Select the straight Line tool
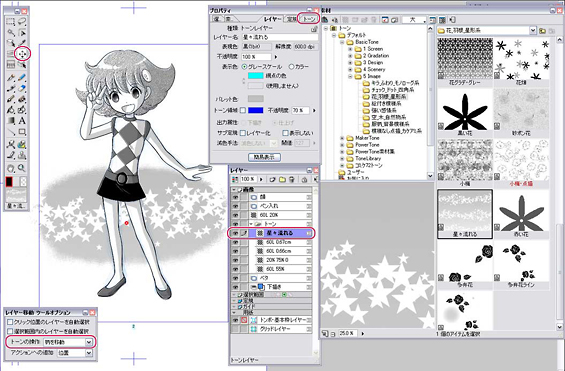Image resolution: width=565 pixels, height=371 pixels. [x=11, y=132]
